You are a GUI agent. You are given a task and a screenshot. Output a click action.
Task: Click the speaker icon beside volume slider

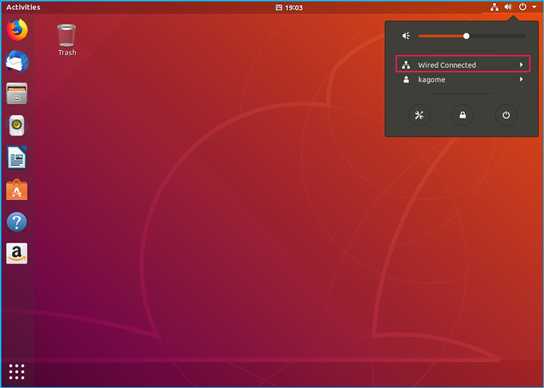pyautogui.click(x=406, y=36)
